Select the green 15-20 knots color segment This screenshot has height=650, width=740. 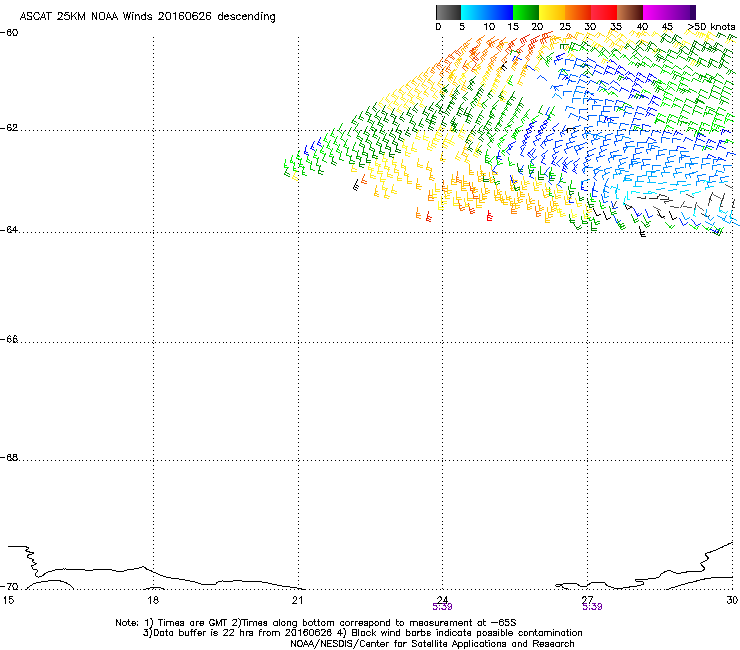526,12
